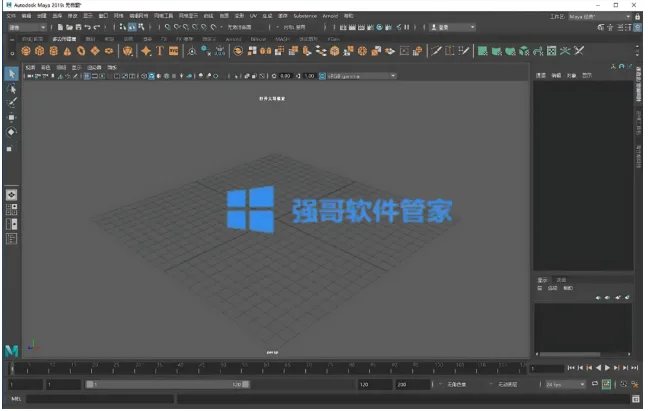Open the menu set dropdown

pos(27,27)
